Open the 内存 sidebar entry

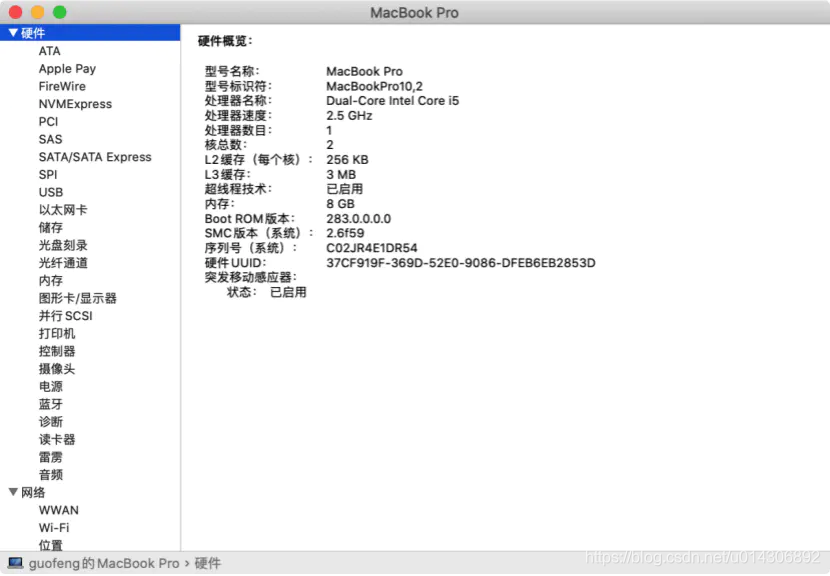coord(51,281)
